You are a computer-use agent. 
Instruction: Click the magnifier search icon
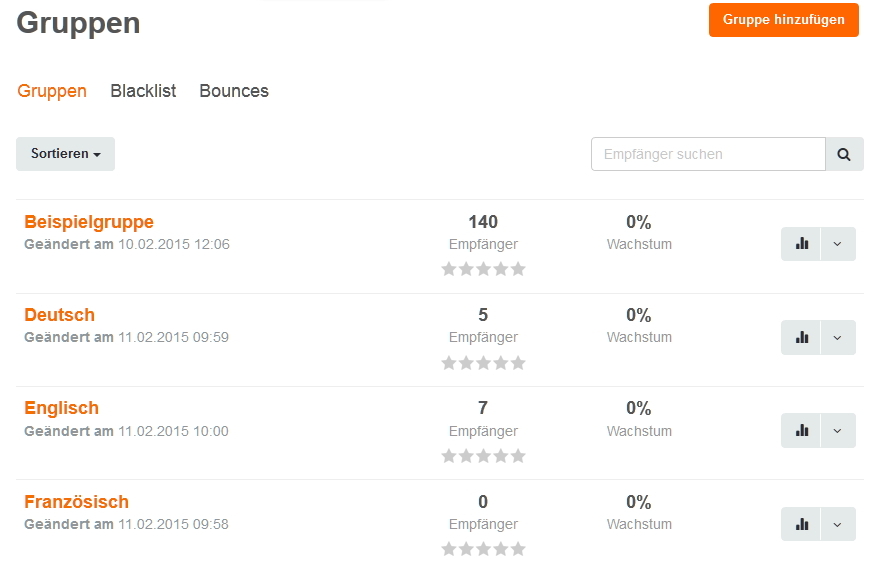844,154
